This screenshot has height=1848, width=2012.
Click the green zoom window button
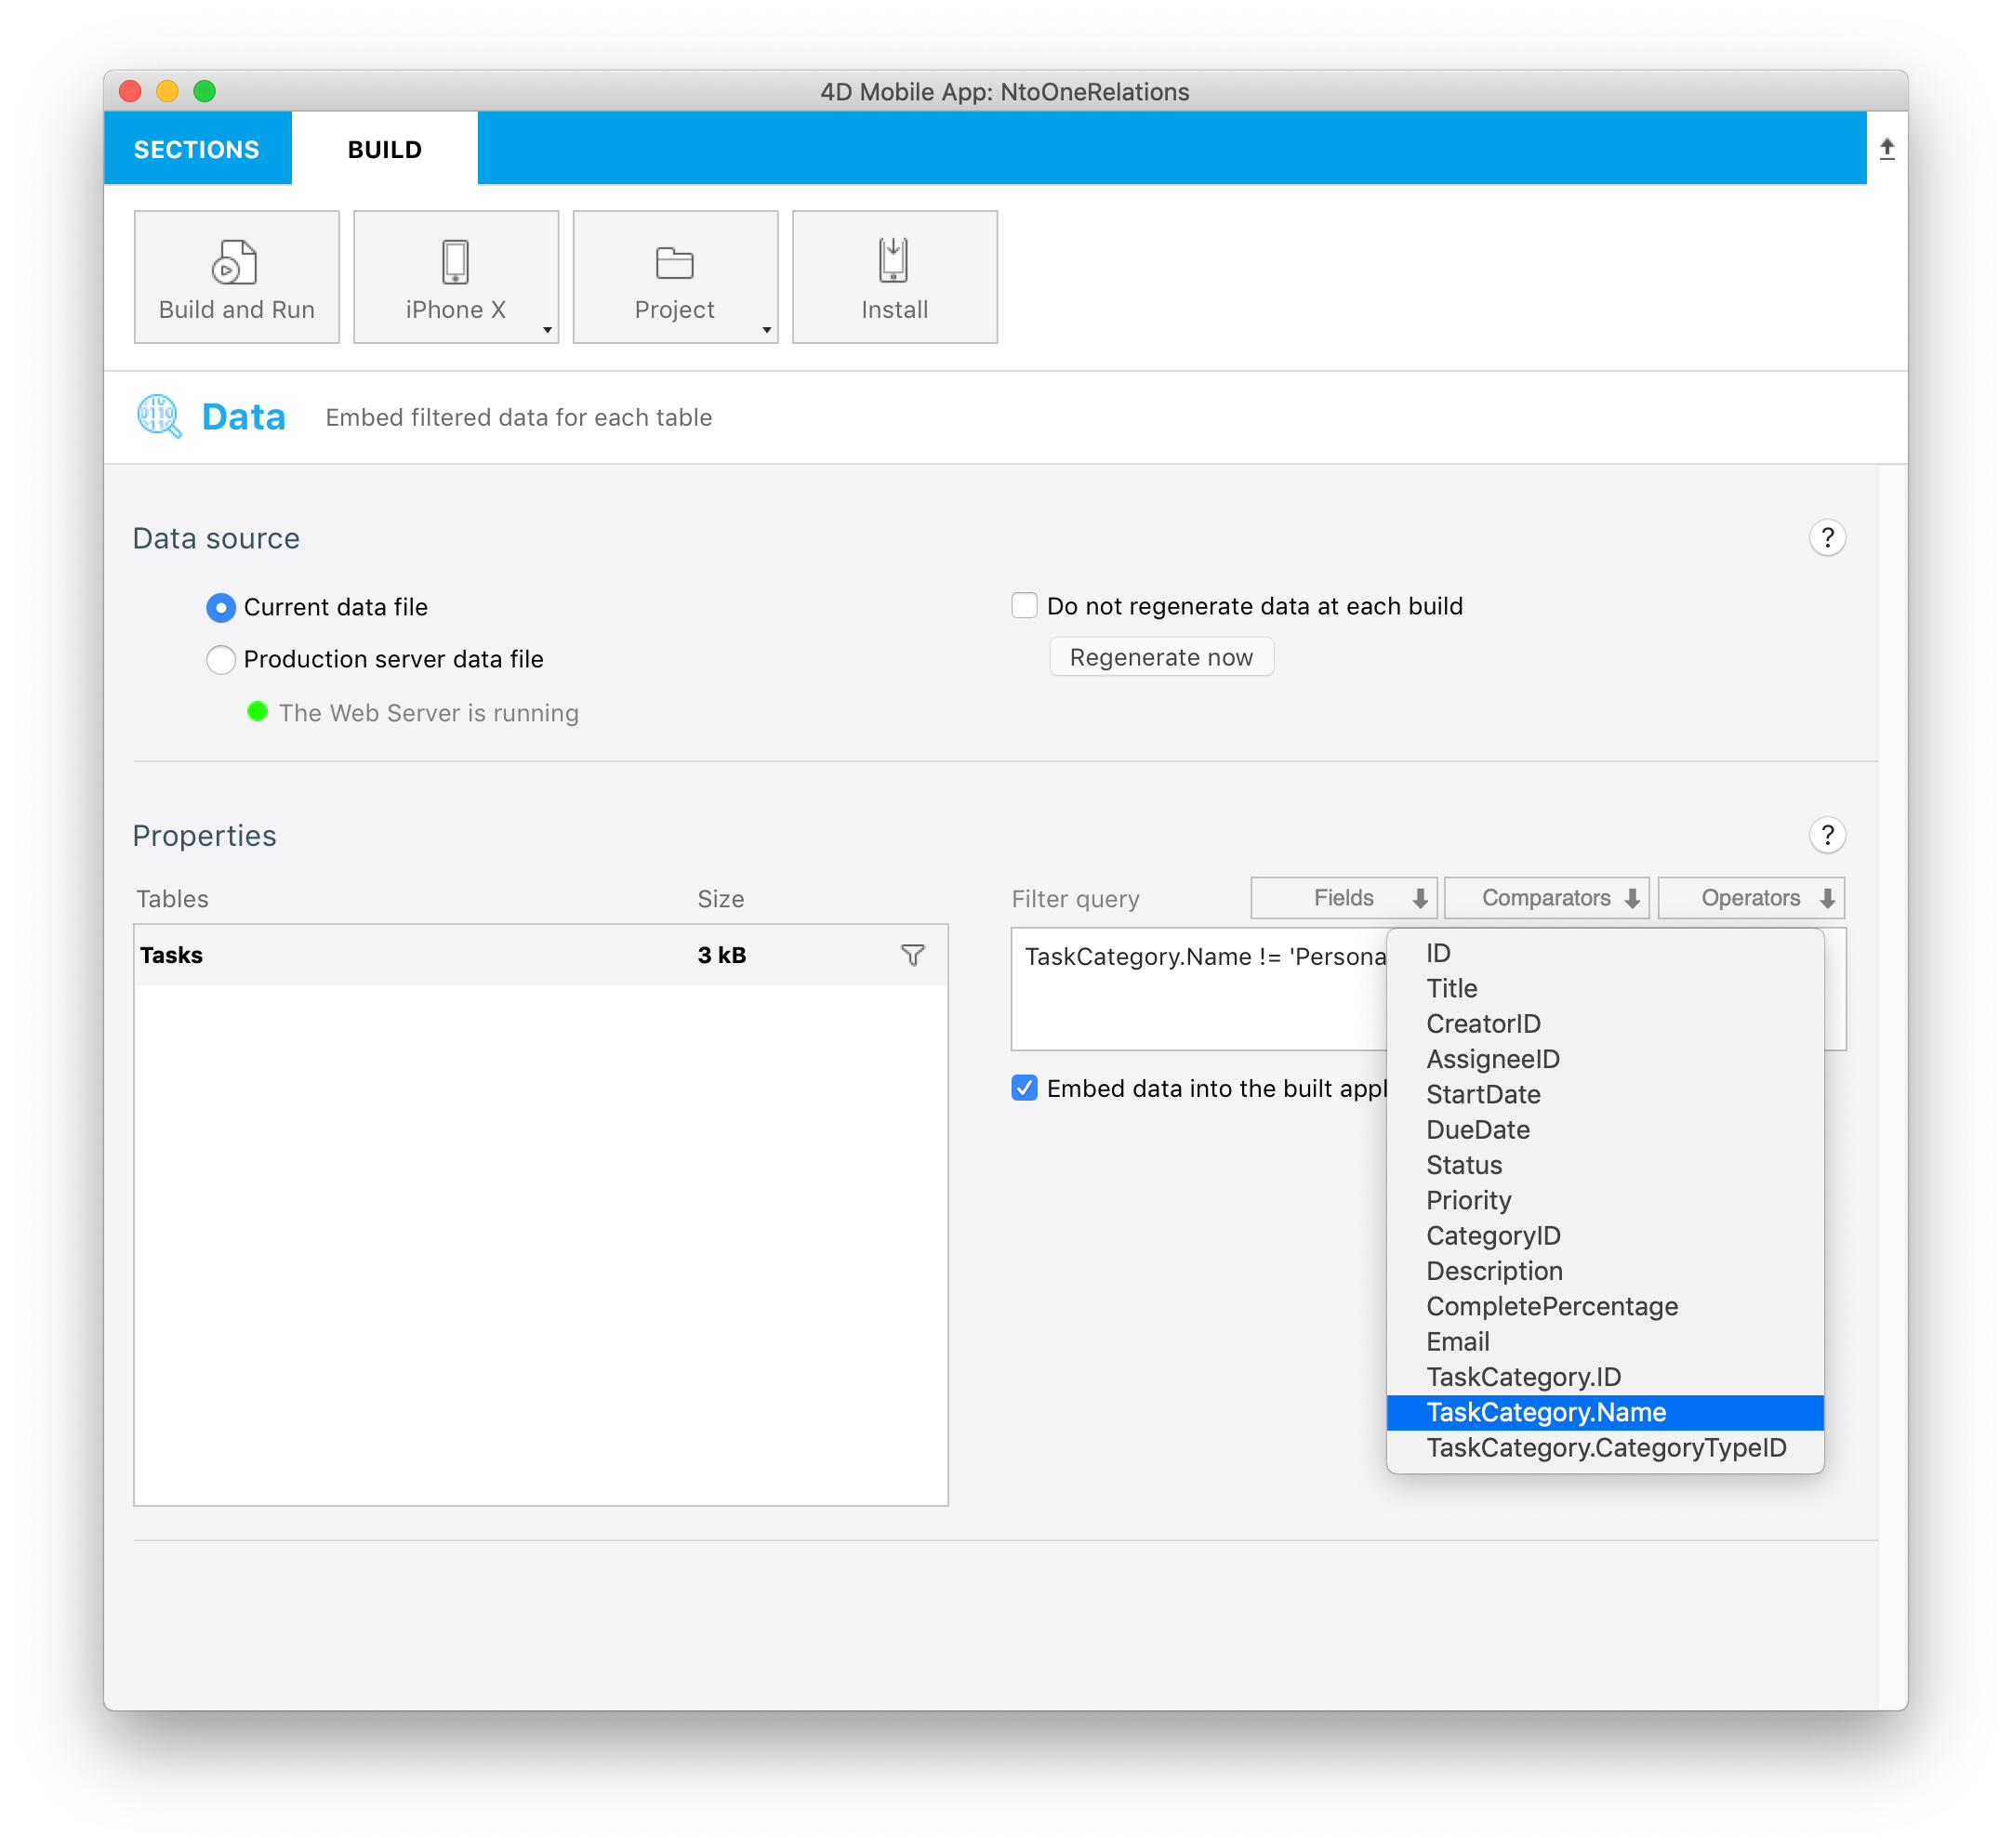coord(205,91)
